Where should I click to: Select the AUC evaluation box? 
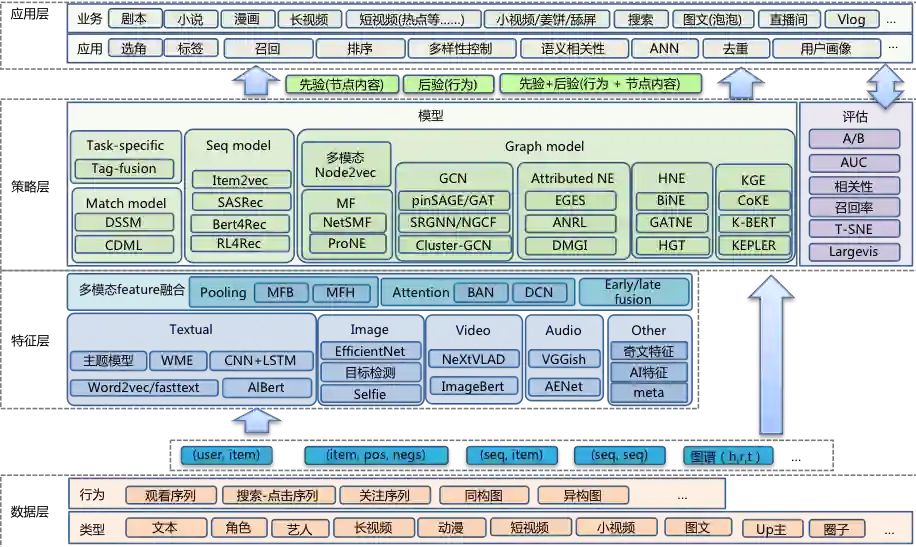pyautogui.click(x=853, y=162)
